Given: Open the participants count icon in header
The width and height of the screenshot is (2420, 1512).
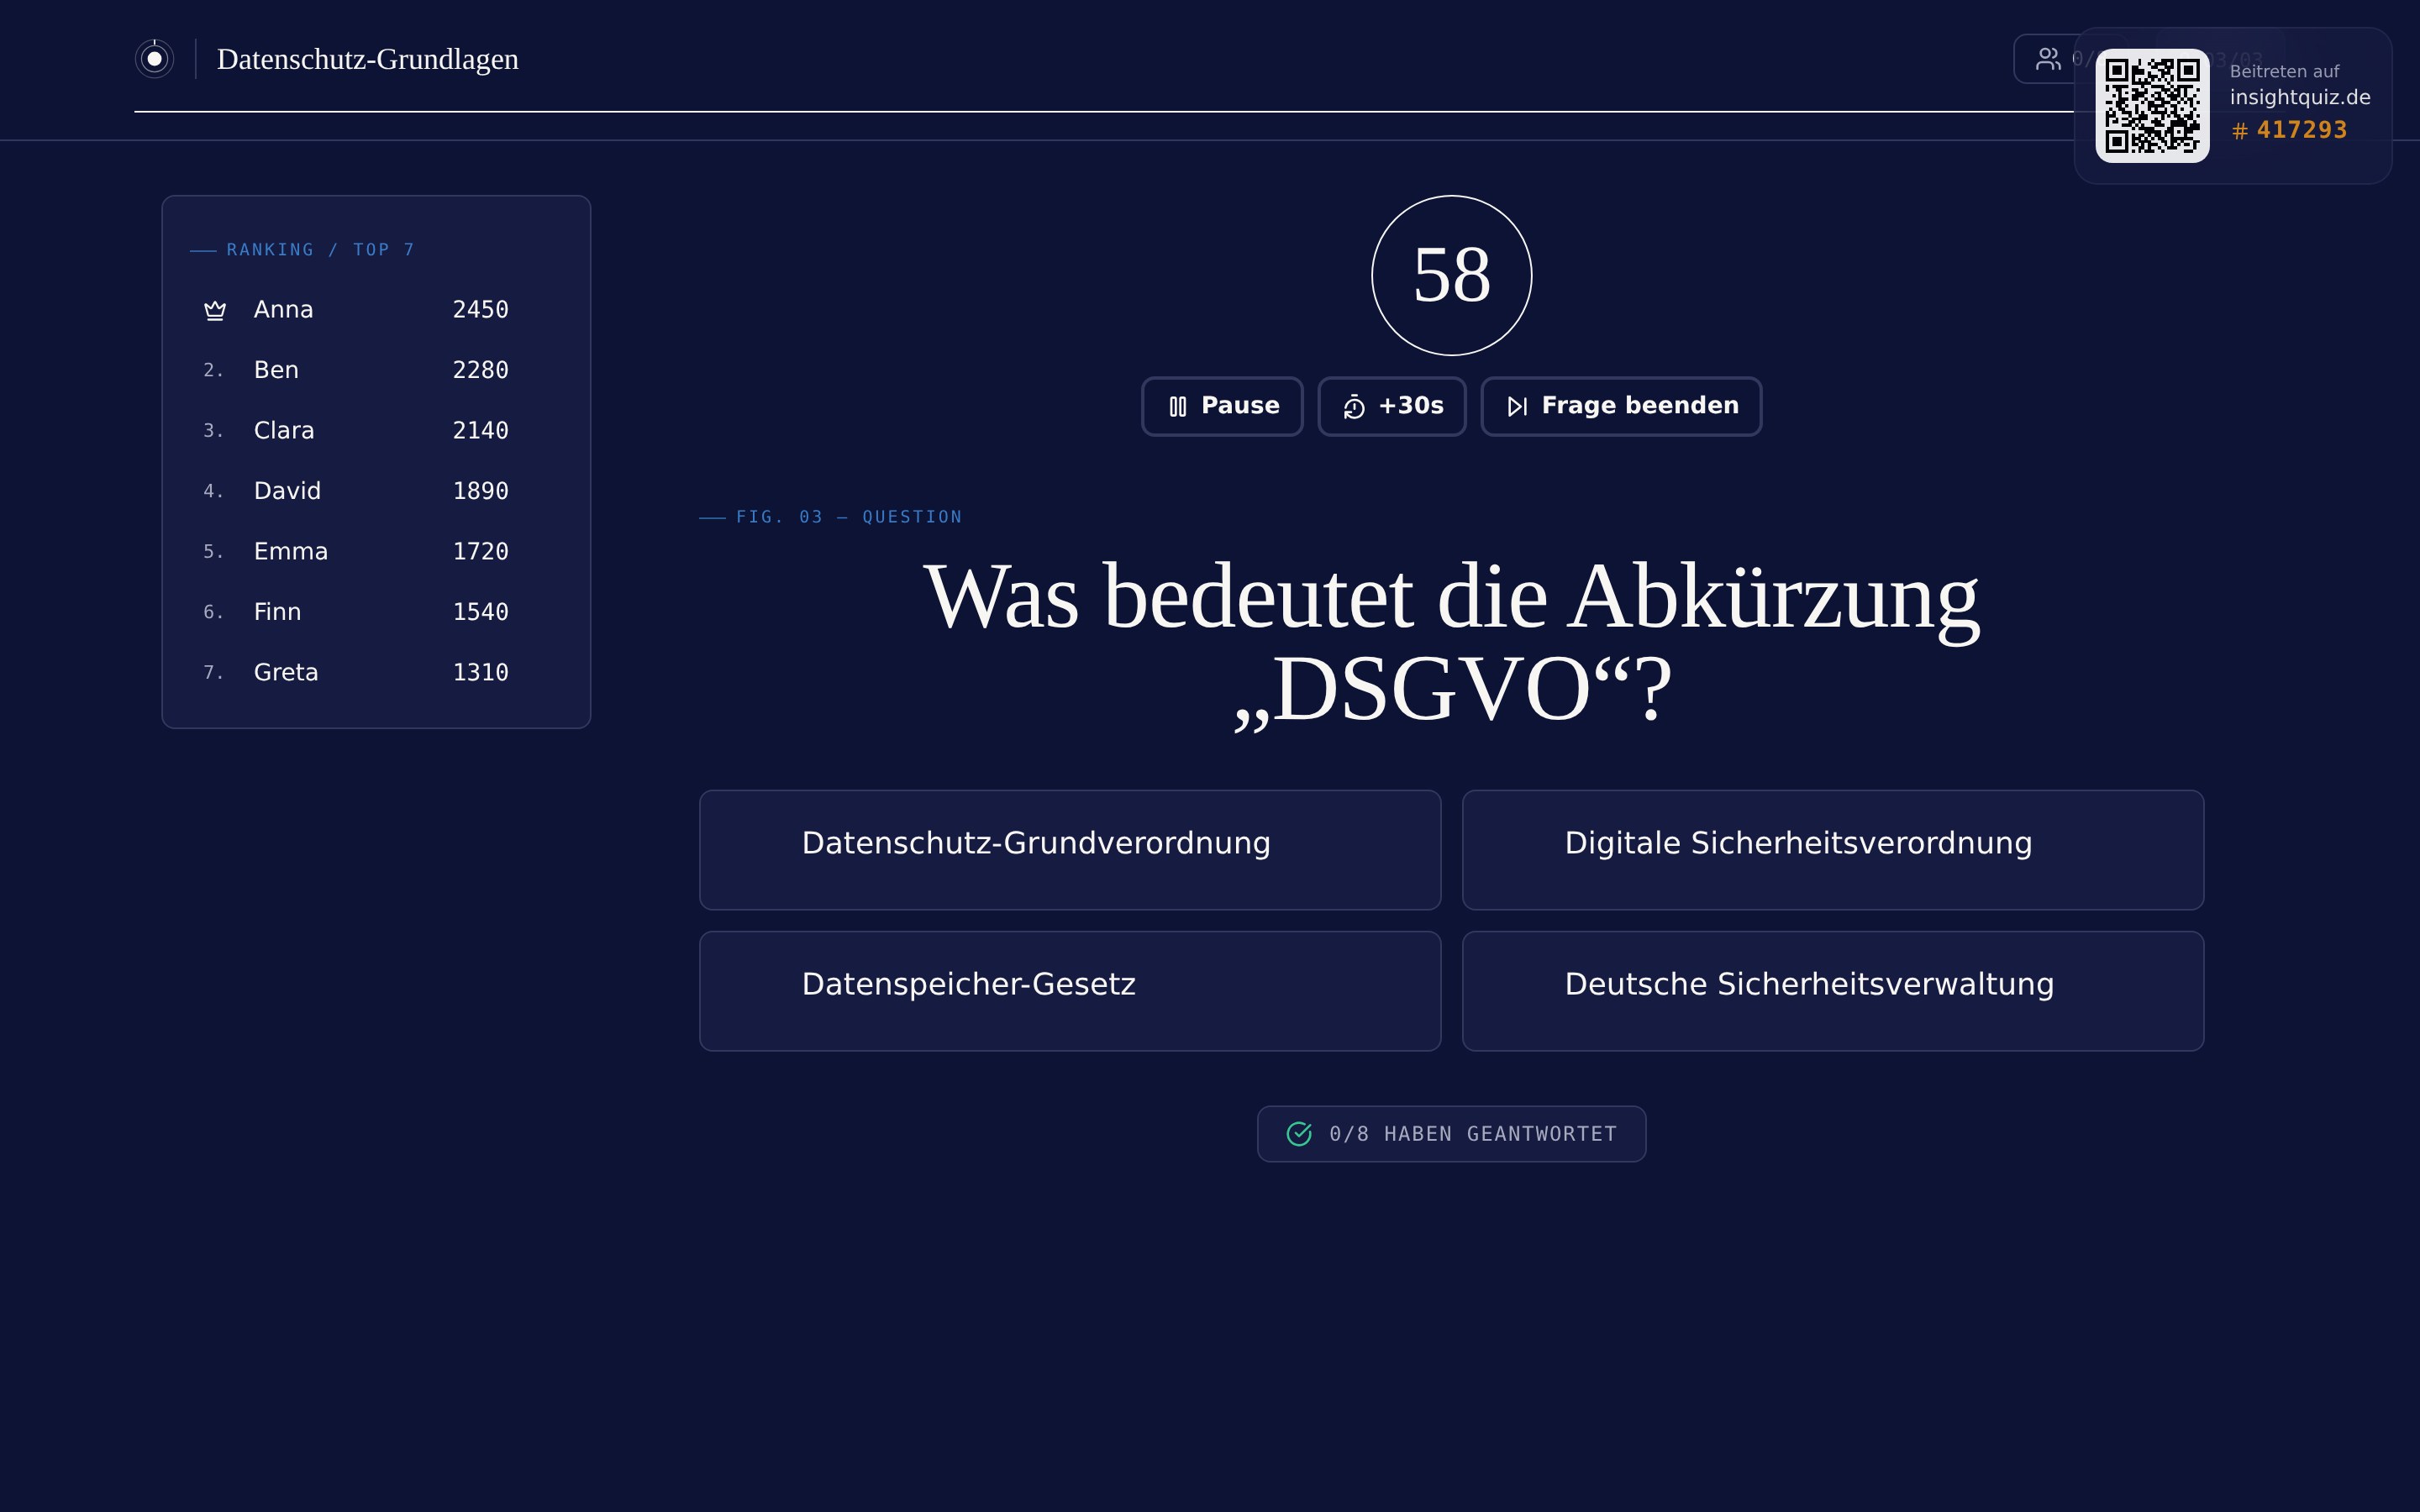Looking at the screenshot, I should [x=2048, y=59].
